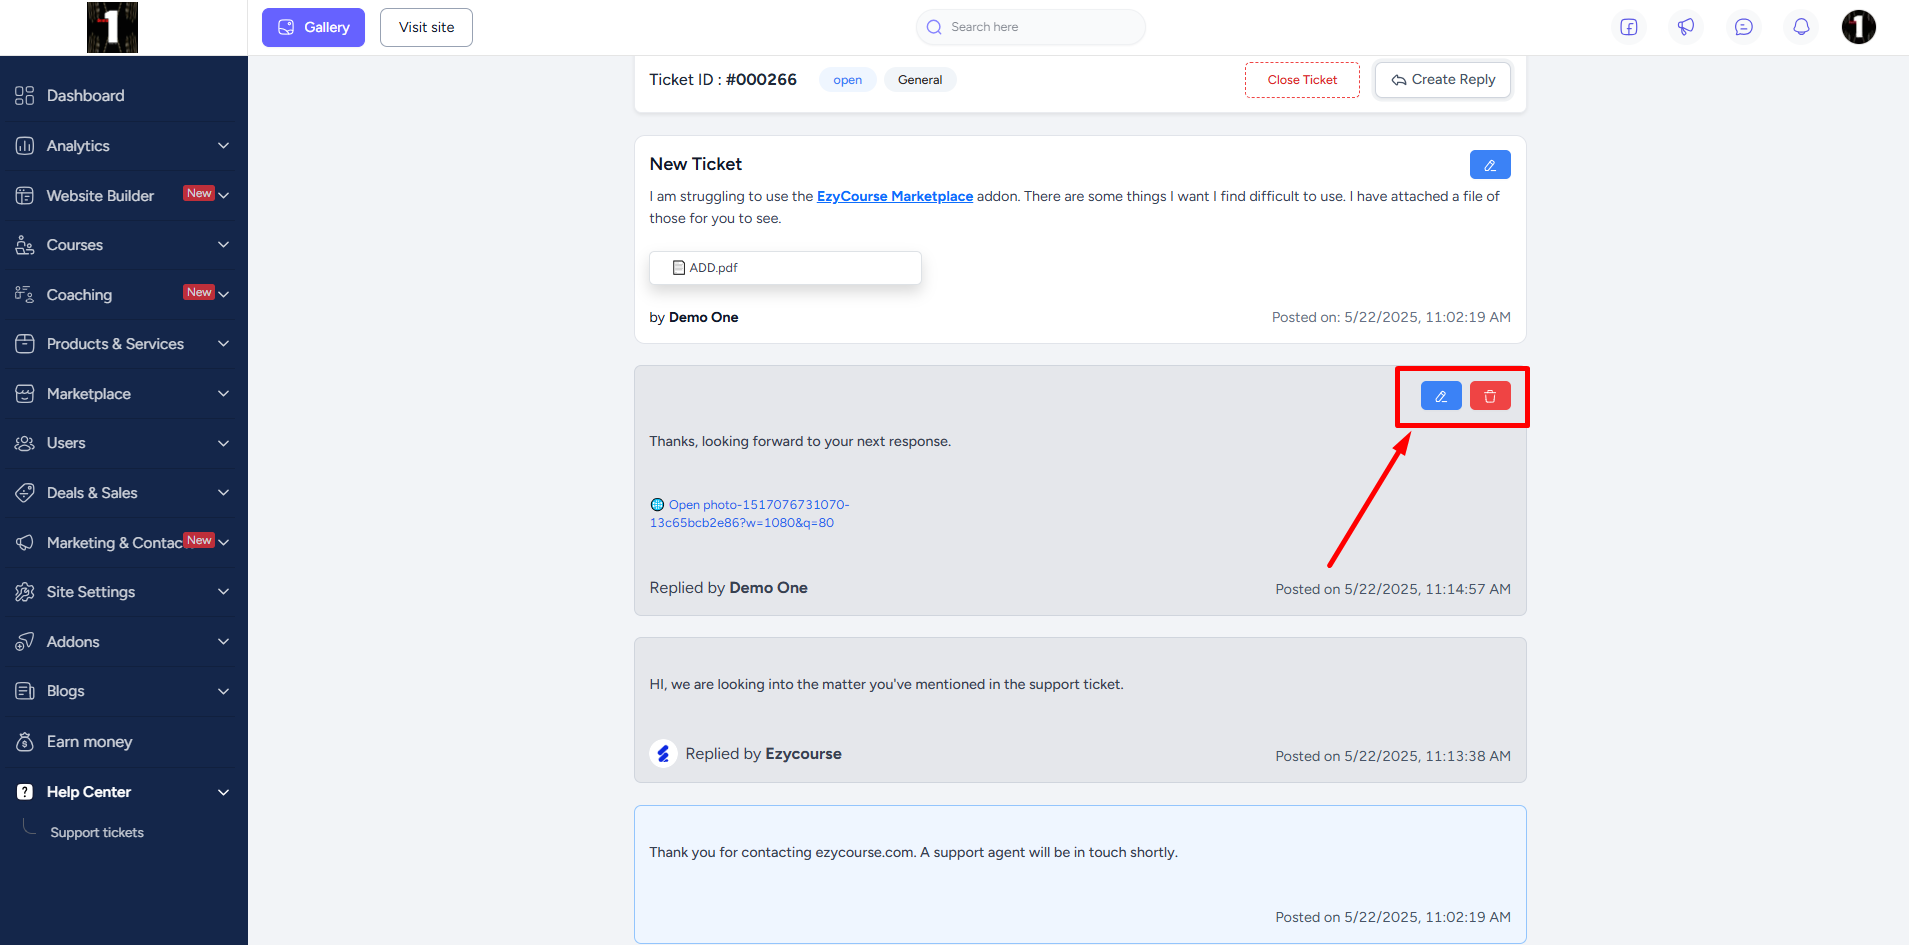
Task: Expand the Marketplace menu chevron
Action: 223,394
